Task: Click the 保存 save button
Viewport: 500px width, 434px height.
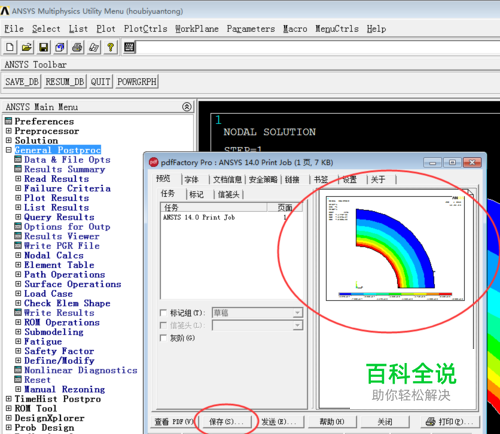Action: point(226,422)
